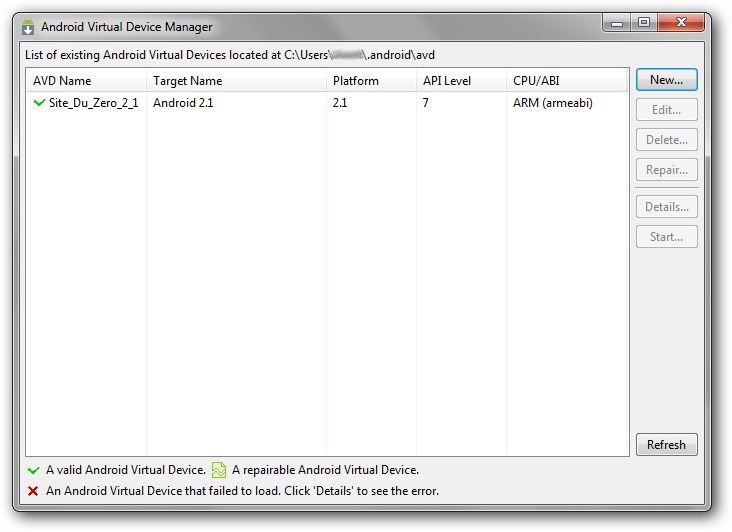The width and height of the screenshot is (732, 532).
Task: Select the Site_Du_Zero_2_1 device row
Action: point(327,103)
